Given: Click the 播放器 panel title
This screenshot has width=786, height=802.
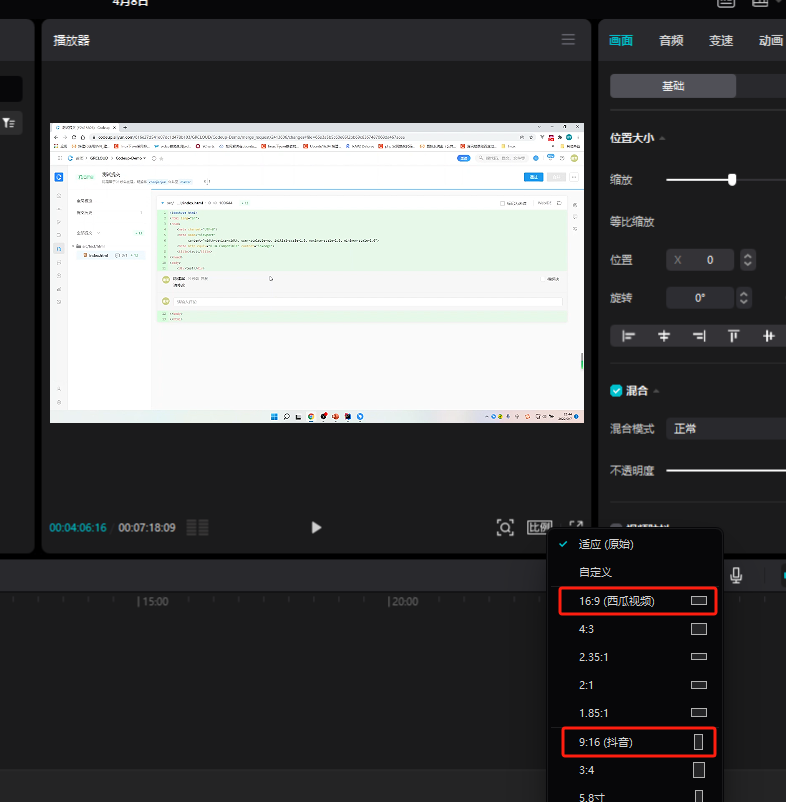Looking at the screenshot, I should tap(72, 40).
